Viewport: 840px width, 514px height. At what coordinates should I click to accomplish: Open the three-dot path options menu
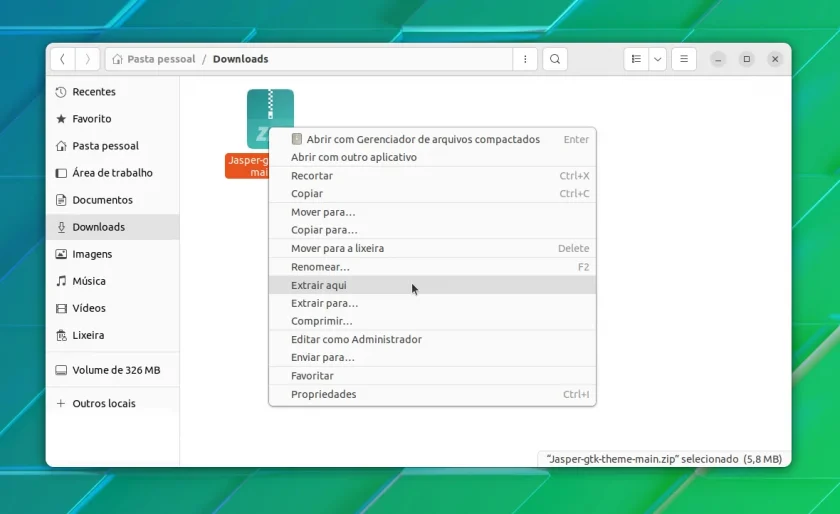525,59
